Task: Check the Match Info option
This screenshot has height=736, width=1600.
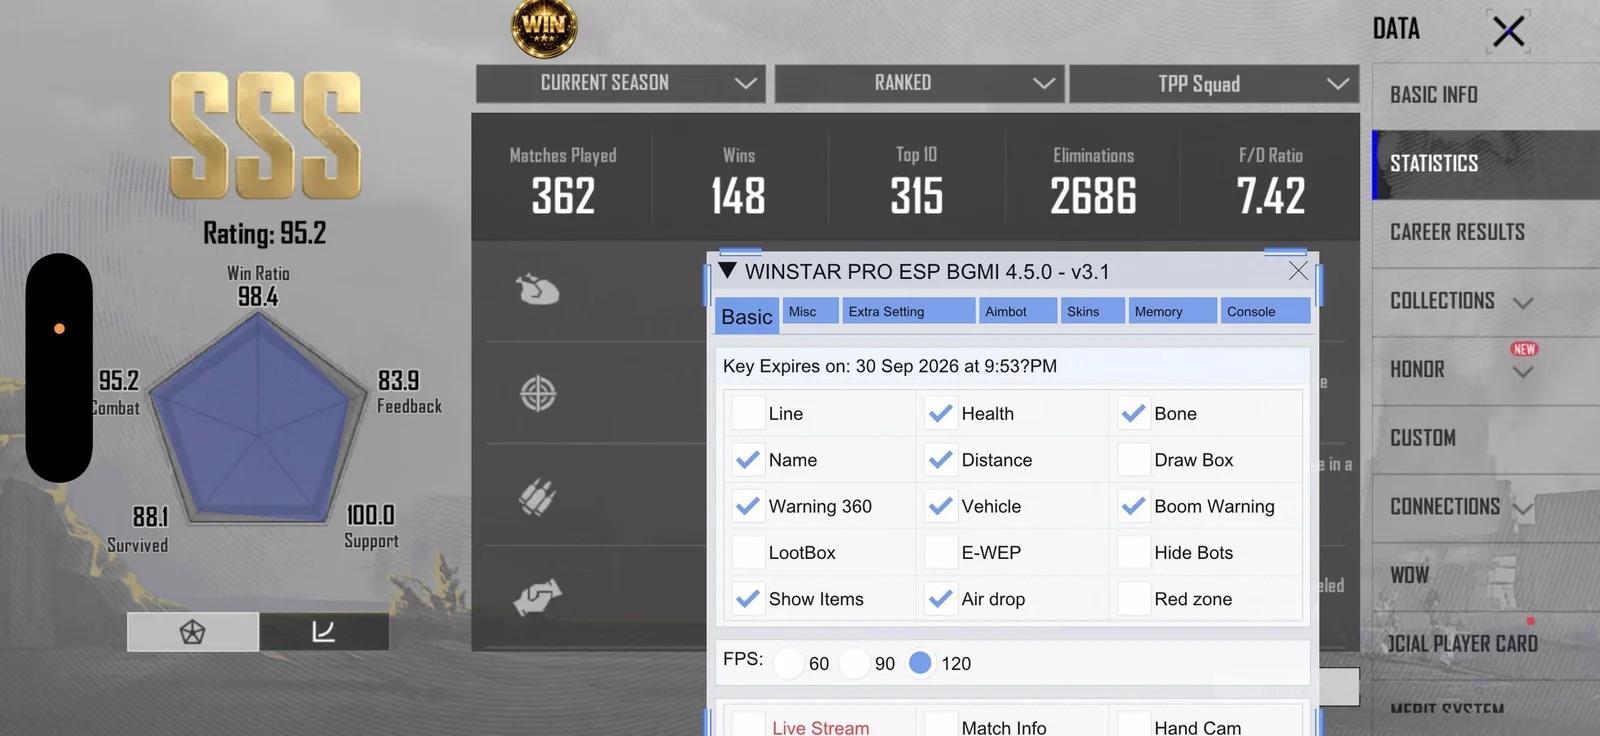Action: coord(941,725)
